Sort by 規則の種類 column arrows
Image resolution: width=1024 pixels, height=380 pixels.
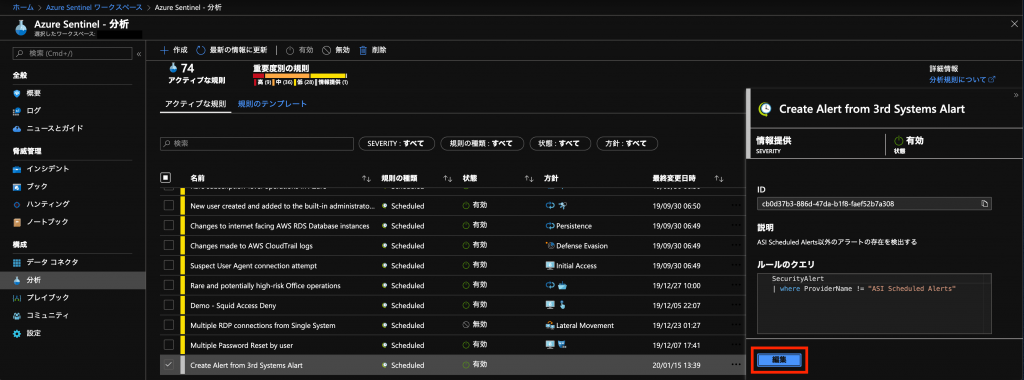[447, 178]
